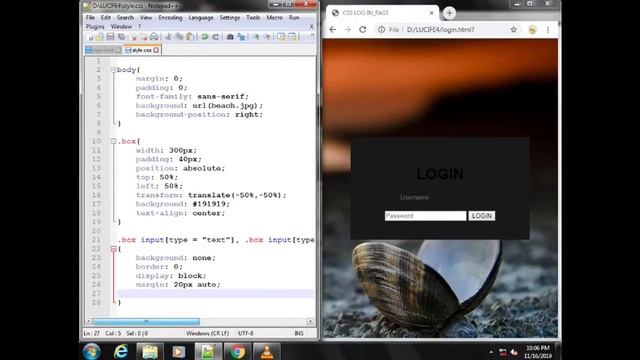Close document with X beside the menu bar

(x=311, y=27)
